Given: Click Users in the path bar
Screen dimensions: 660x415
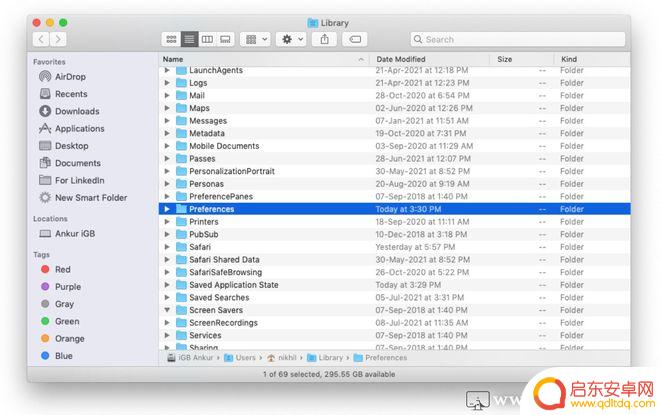Looking at the screenshot, I should 240,358.
